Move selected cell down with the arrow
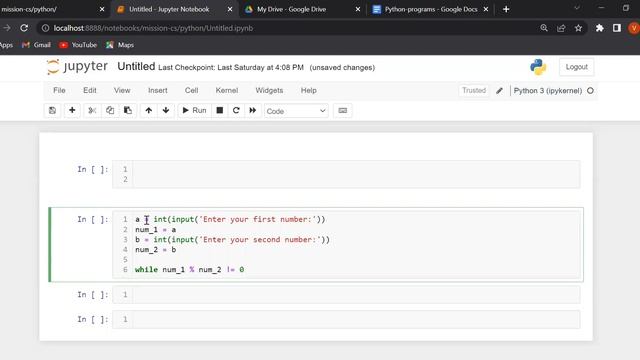Image resolution: width=640 pixels, height=360 pixels. [166, 111]
